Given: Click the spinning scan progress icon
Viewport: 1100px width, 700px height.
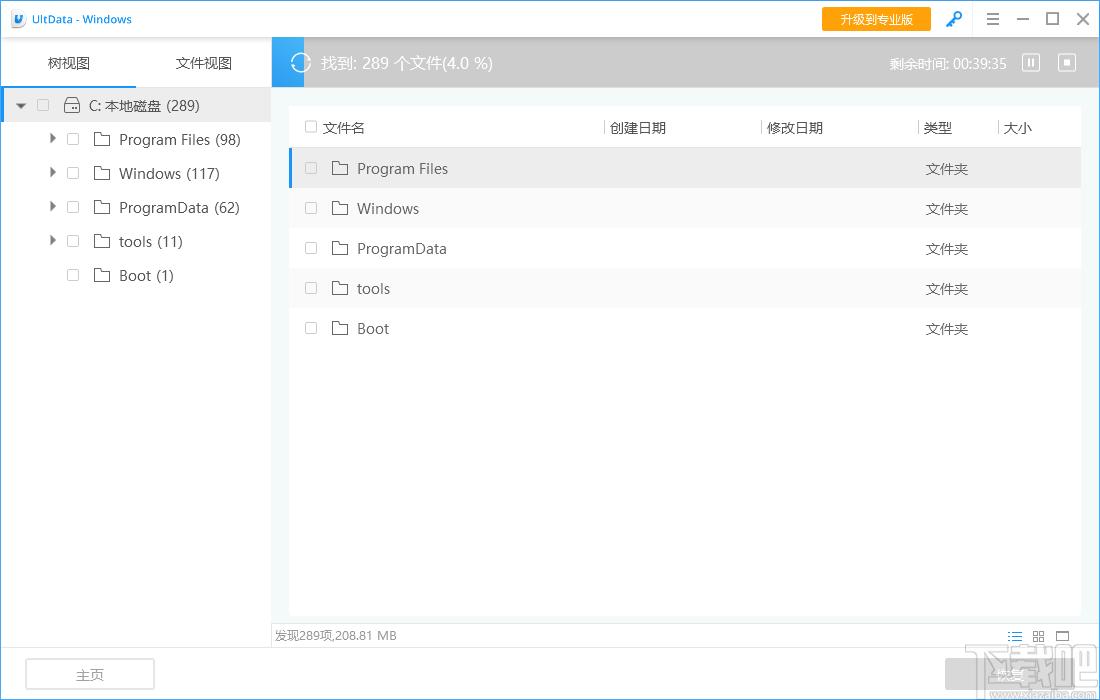Looking at the screenshot, I should coord(300,62).
